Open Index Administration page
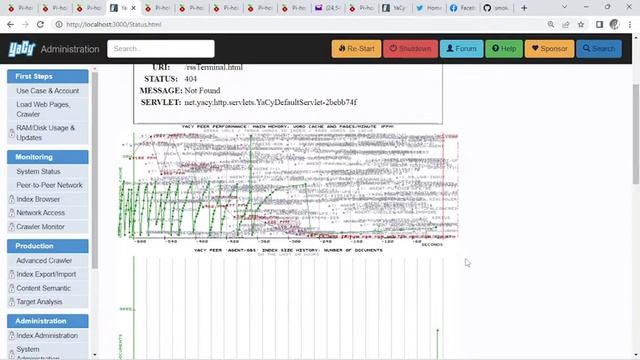This screenshot has height=360, width=640. coord(47,336)
